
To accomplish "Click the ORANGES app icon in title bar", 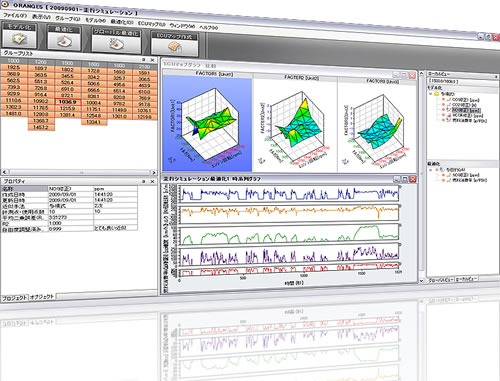I will [5, 5].
